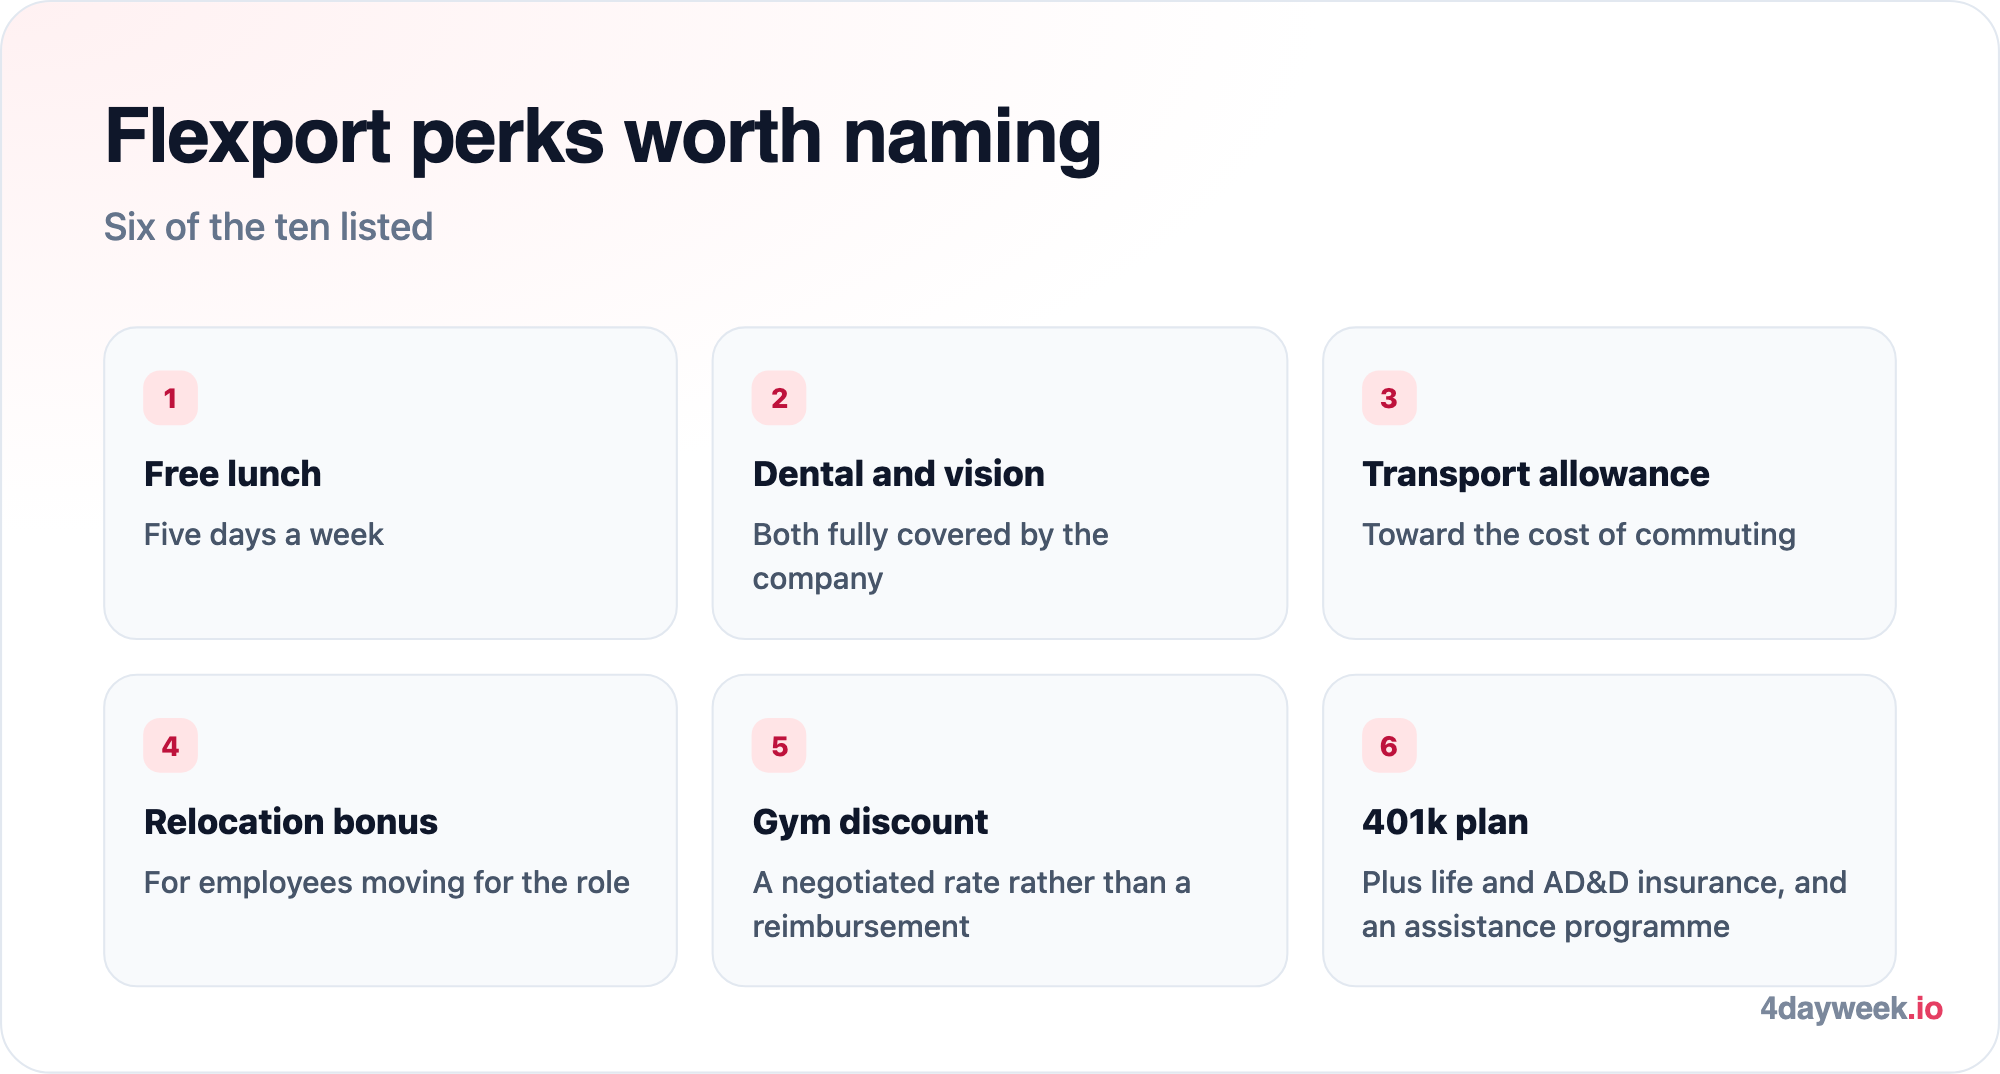
Task: Click the number 5 badge
Action: pos(779,746)
